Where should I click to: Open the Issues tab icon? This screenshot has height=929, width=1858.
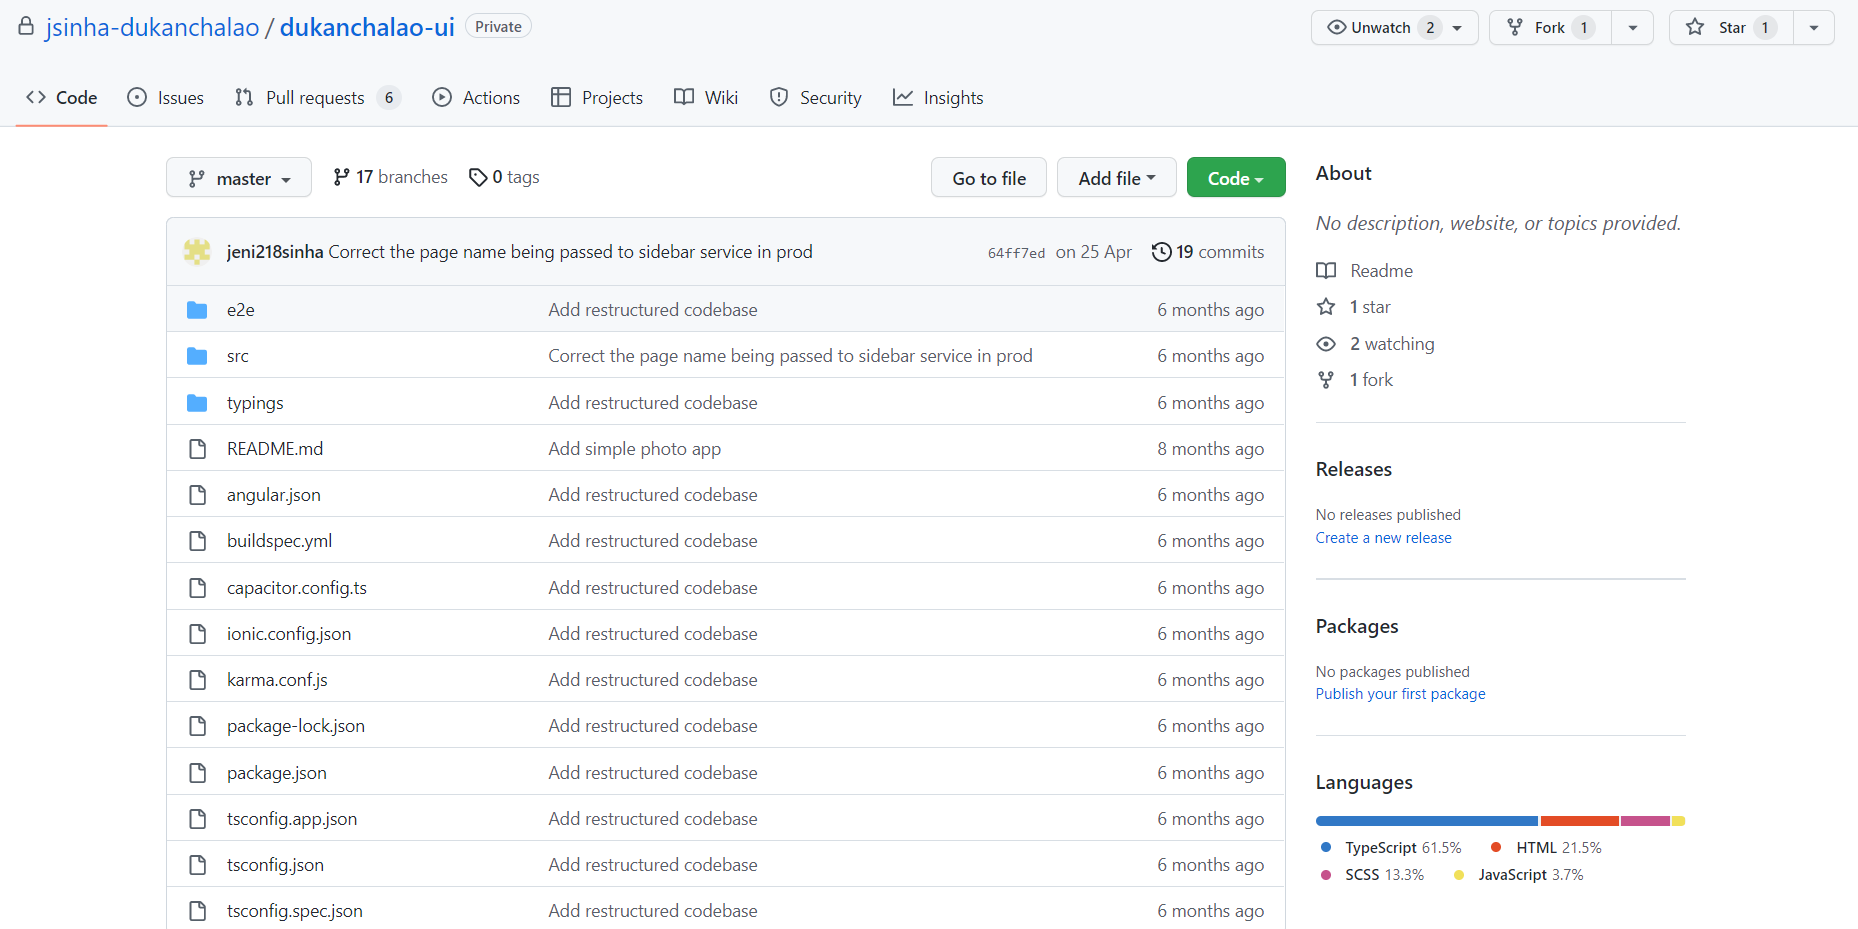pos(137,97)
